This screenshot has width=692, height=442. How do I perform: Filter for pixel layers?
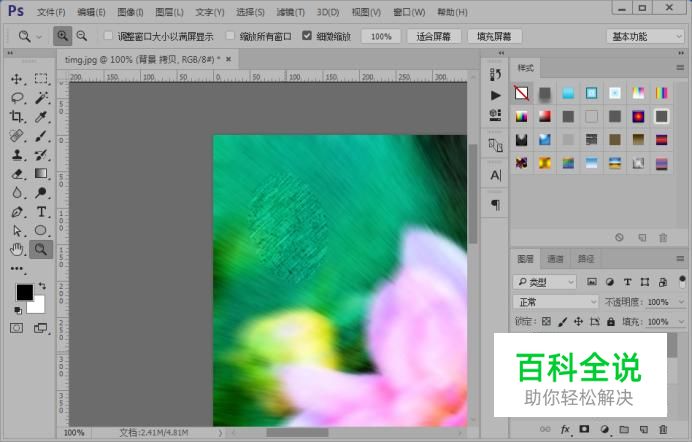tap(592, 282)
